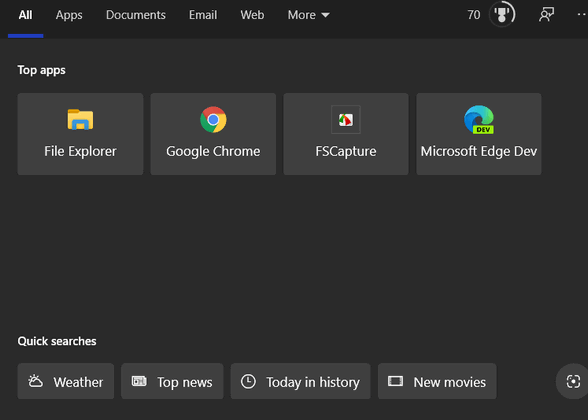Click the rewards points number 70
The width and height of the screenshot is (588, 420).
coord(474,15)
